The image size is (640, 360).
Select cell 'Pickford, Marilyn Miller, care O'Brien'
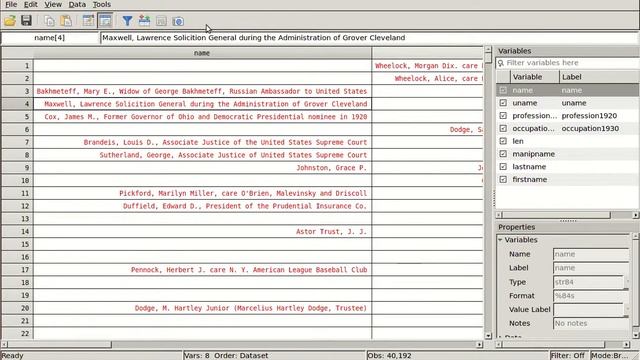pyautogui.click(x=202, y=193)
